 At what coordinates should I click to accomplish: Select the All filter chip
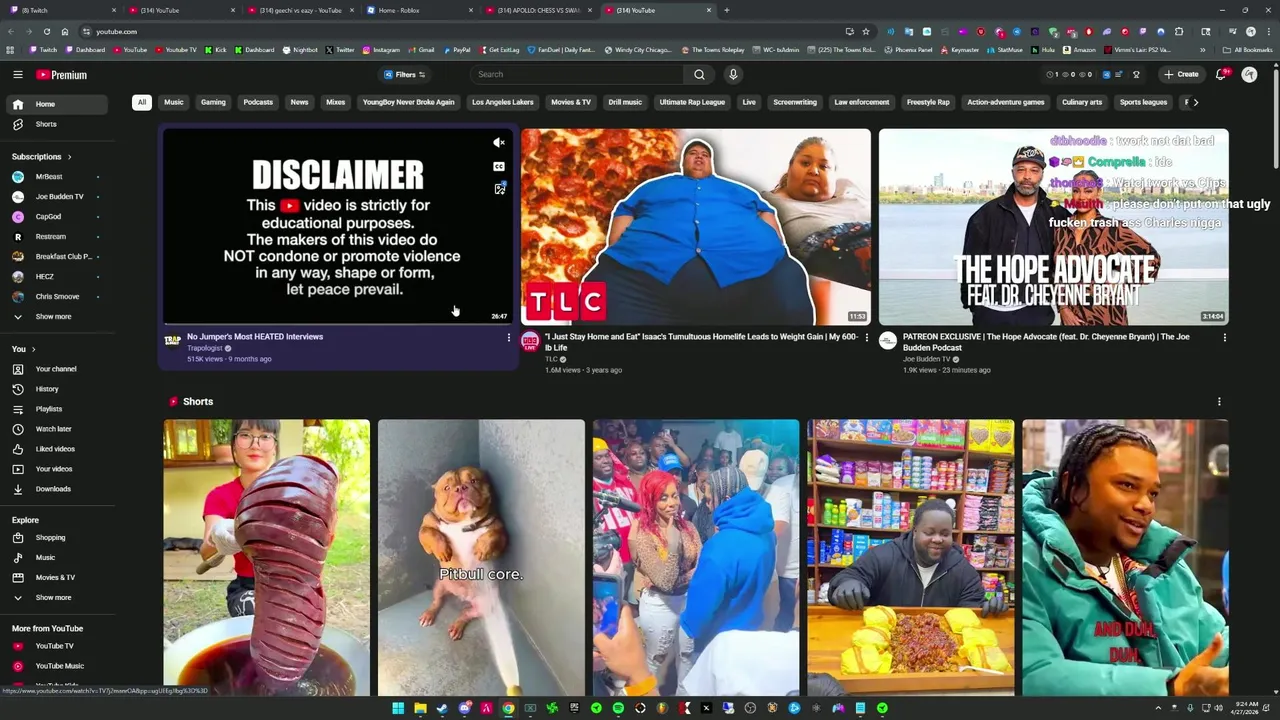tap(142, 102)
